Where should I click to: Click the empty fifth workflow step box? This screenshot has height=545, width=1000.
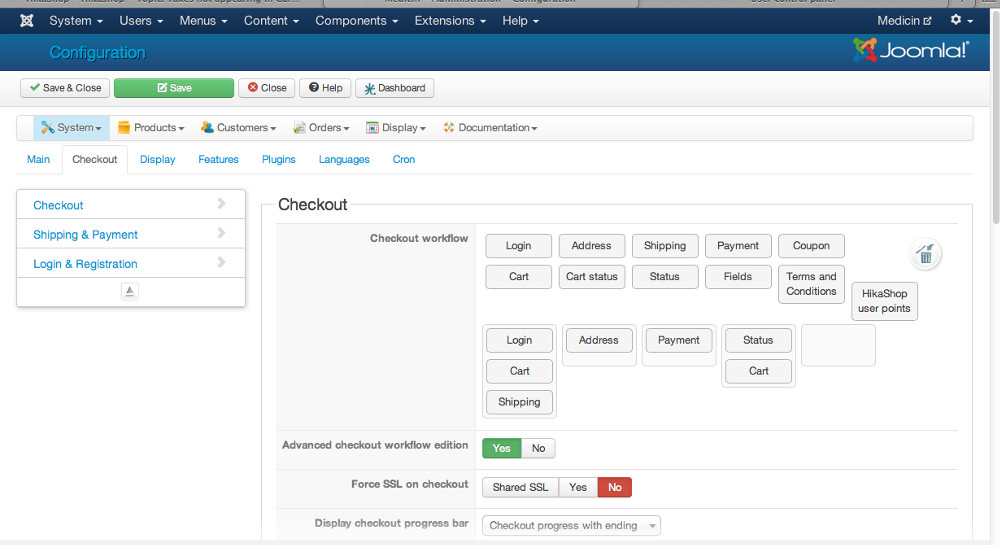pyautogui.click(x=838, y=345)
